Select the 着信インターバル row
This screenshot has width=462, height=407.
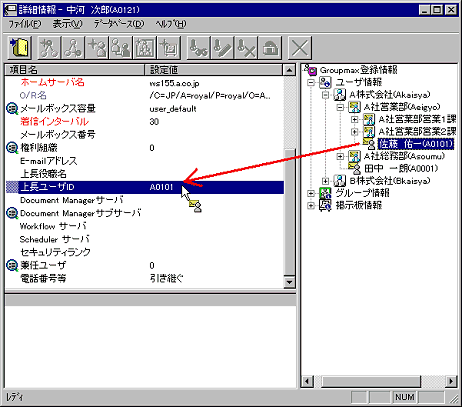click(x=145, y=122)
